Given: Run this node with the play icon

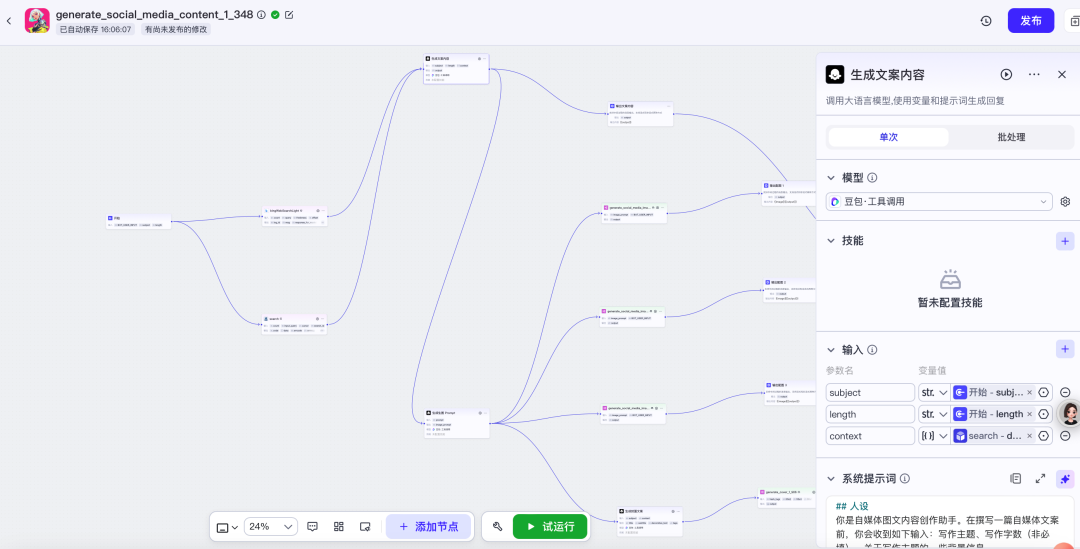Looking at the screenshot, I should tap(1006, 75).
